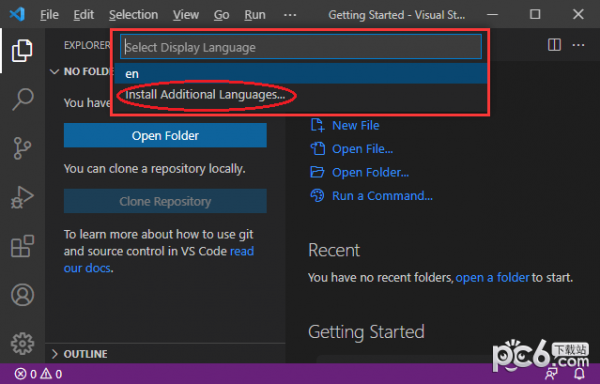The image size is (600, 384).
Task: Click the Open File... link
Action: pyautogui.click(x=362, y=149)
